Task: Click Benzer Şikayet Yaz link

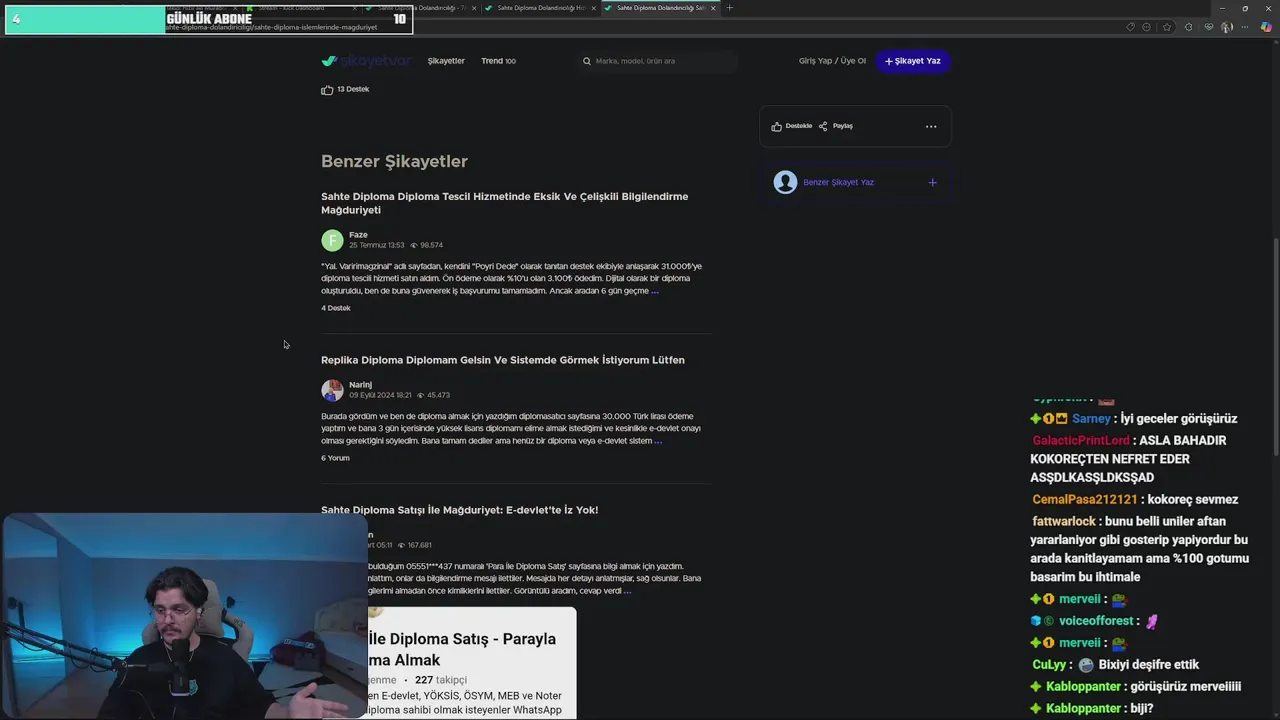Action: pos(838,182)
